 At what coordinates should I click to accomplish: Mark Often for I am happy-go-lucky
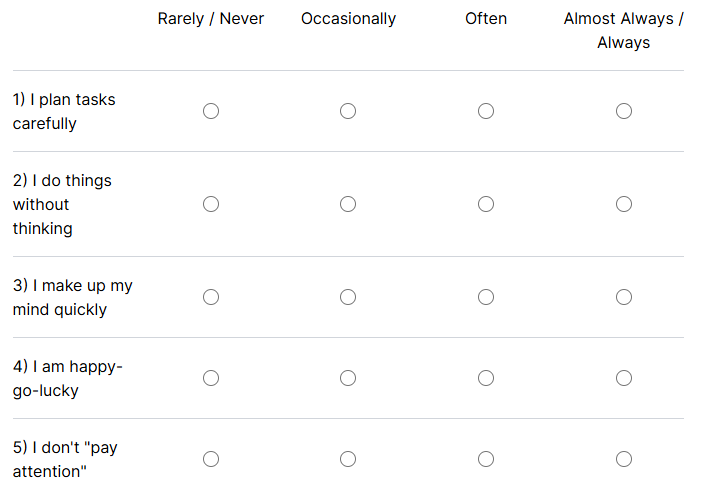[x=486, y=378]
